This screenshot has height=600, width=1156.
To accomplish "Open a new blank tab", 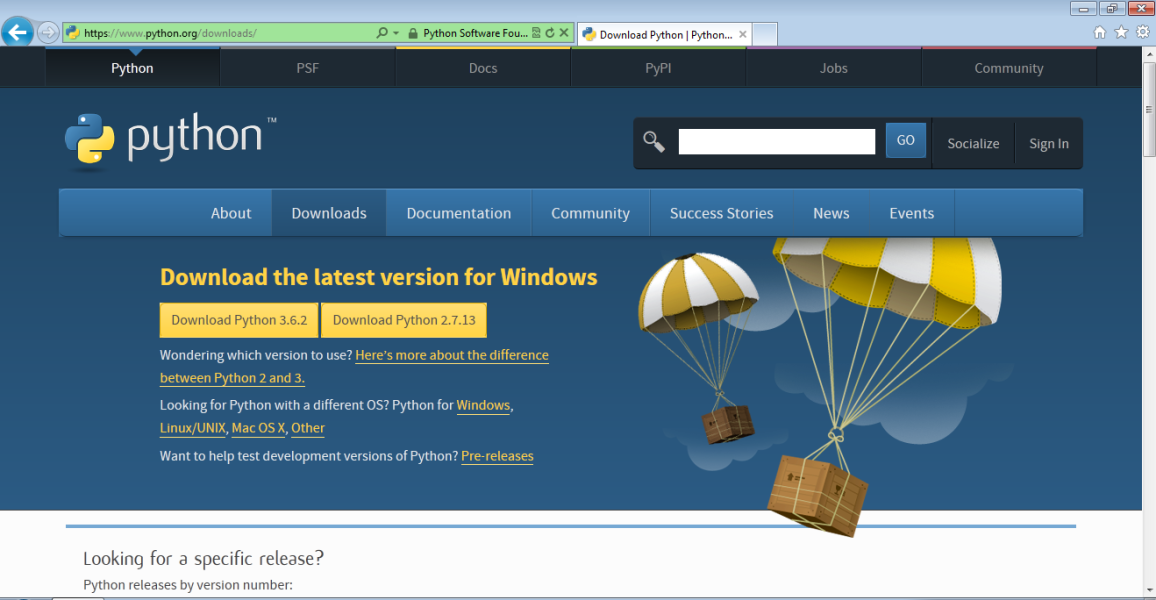I will (765, 34).
